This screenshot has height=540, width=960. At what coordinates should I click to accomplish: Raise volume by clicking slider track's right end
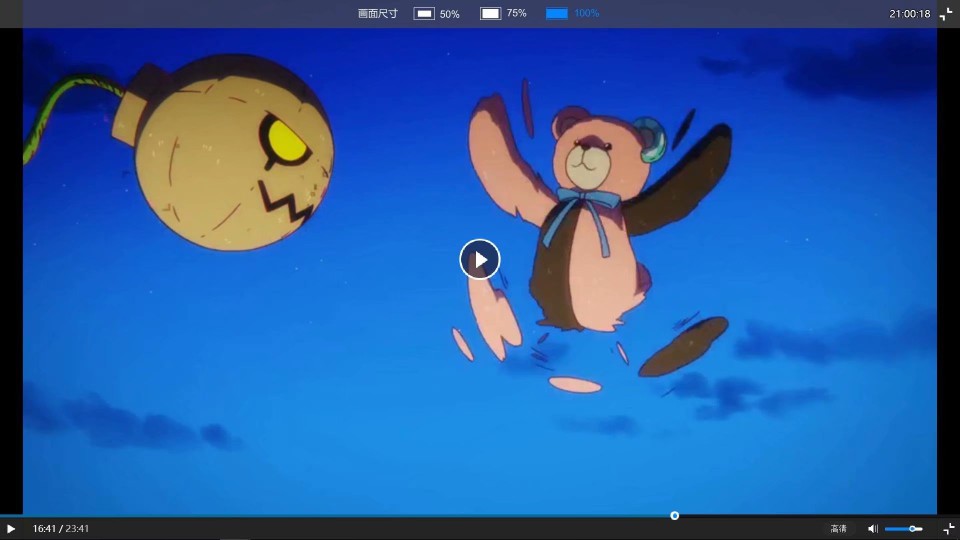(920, 529)
